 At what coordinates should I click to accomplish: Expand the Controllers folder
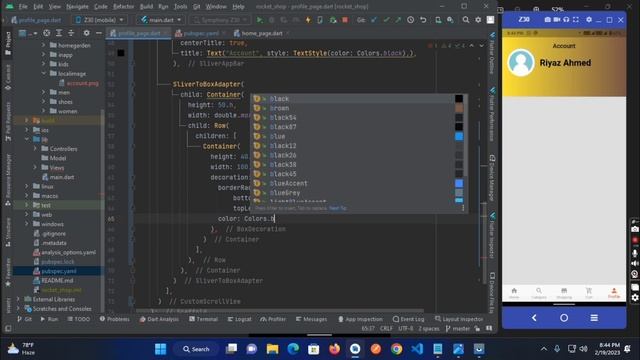[35, 149]
